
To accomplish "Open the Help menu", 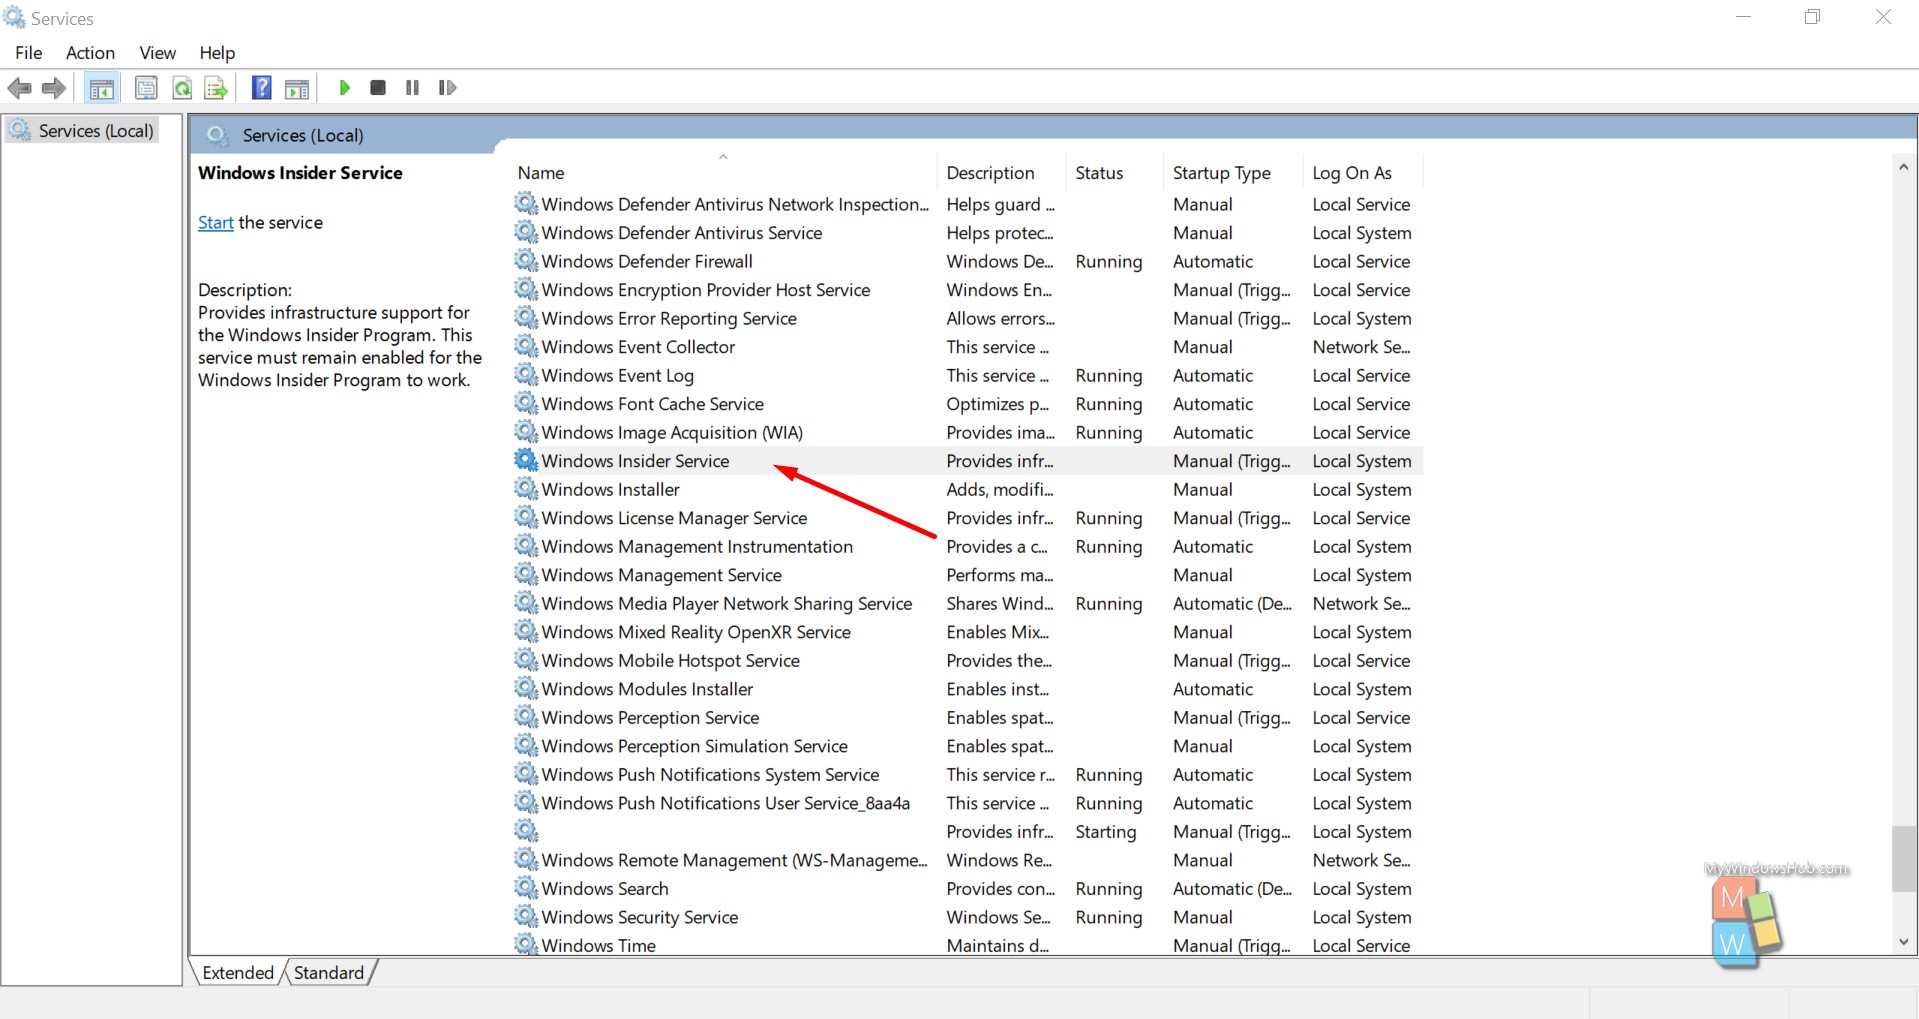I will pyautogui.click(x=217, y=53).
